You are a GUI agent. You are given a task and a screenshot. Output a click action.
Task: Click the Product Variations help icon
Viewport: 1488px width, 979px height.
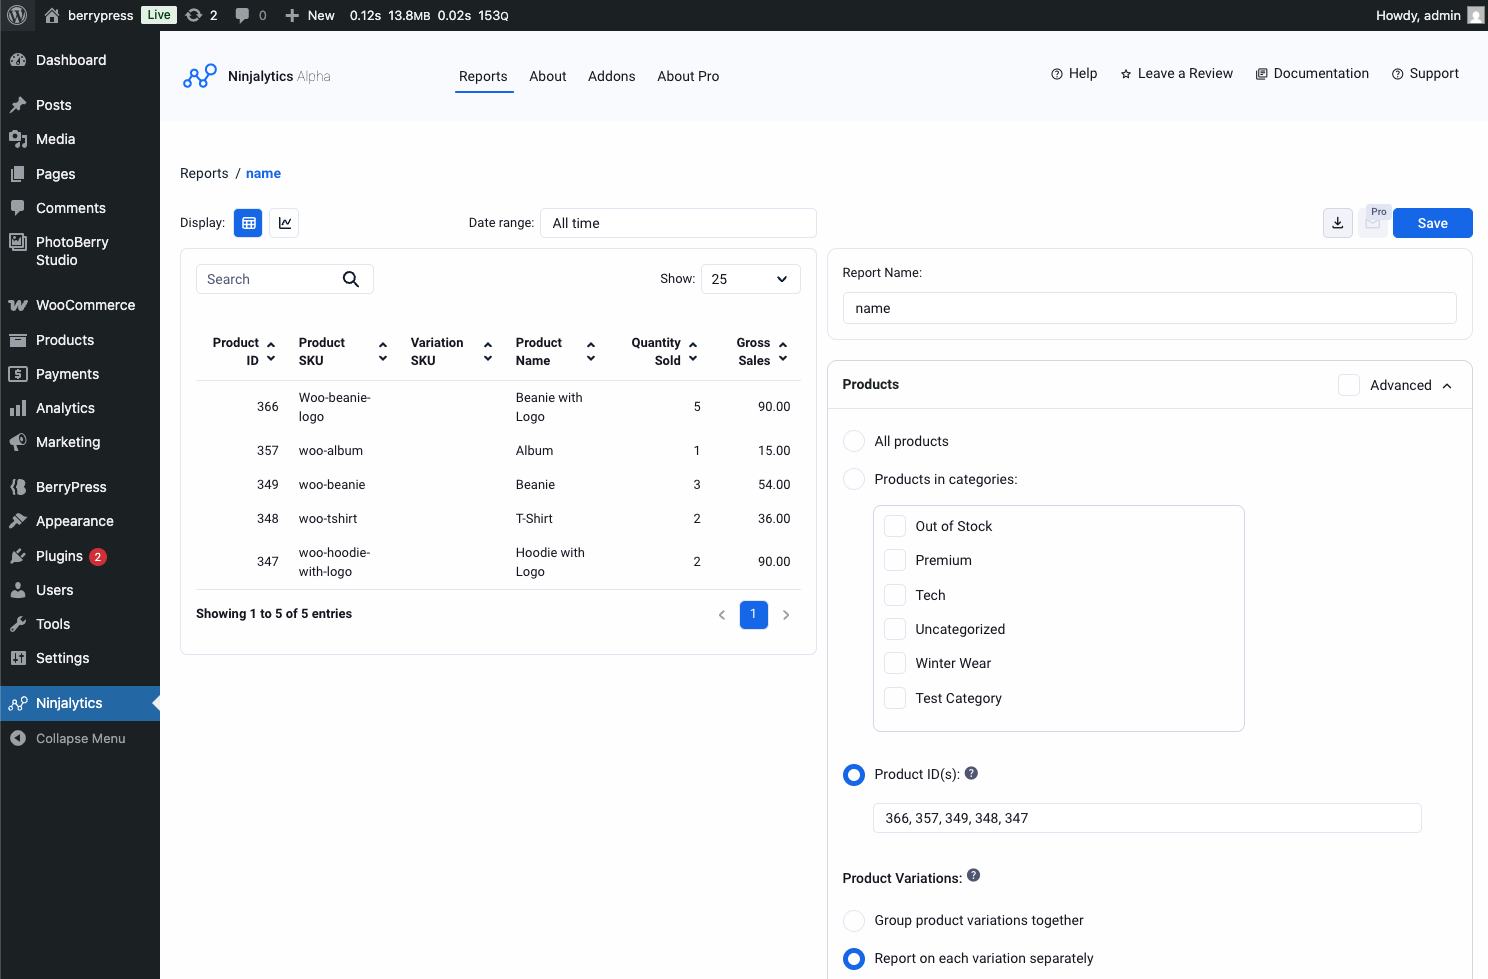click(x=973, y=875)
